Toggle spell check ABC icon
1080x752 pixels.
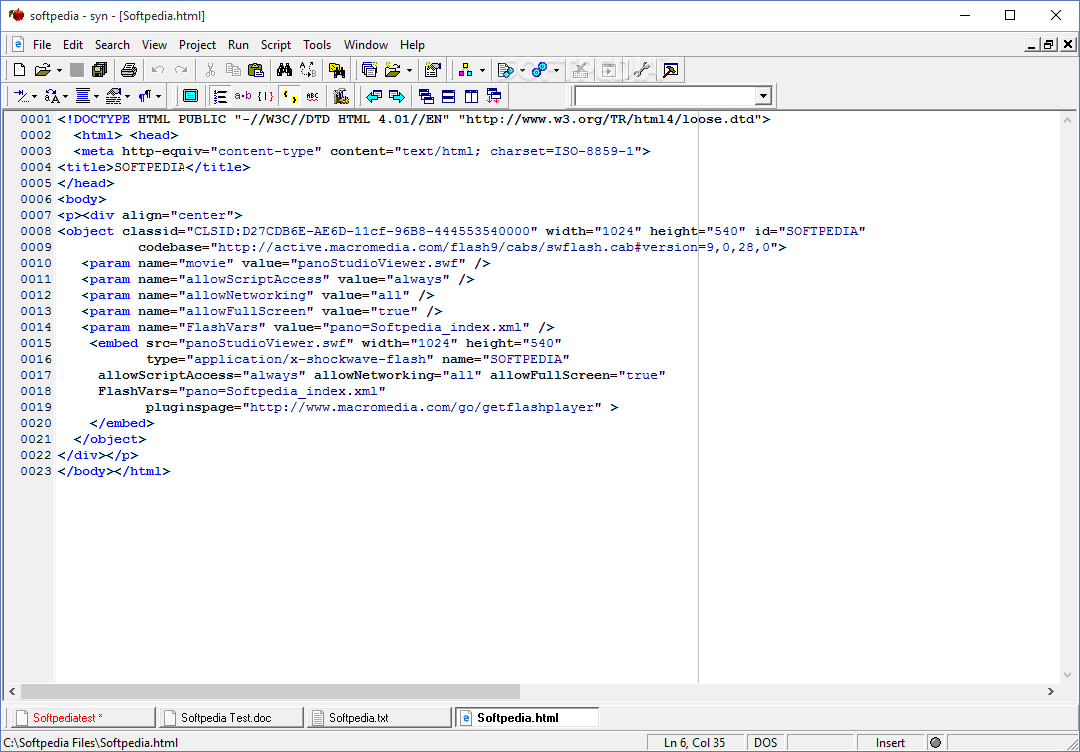click(312, 96)
